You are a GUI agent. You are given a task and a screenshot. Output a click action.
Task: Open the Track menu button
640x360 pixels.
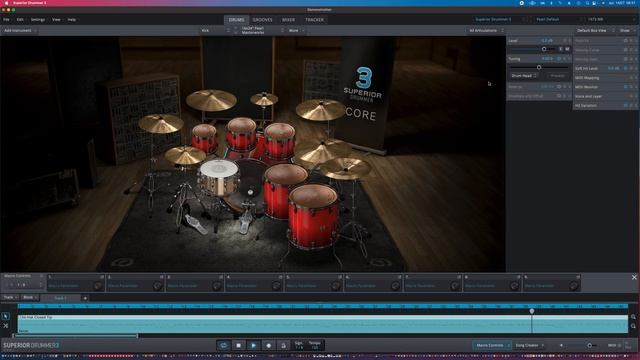(10, 298)
